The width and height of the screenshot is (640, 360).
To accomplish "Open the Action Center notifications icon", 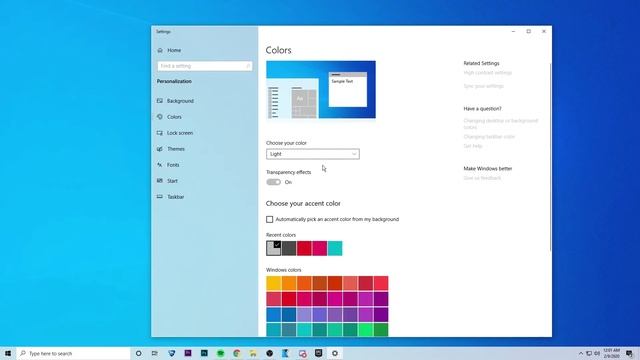I will click(x=630, y=353).
